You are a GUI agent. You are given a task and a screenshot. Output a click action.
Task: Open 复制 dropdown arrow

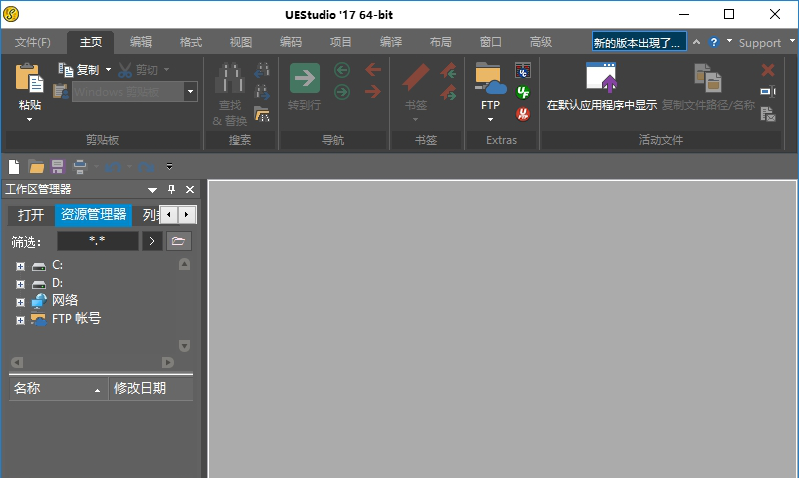(x=108, y=69)
